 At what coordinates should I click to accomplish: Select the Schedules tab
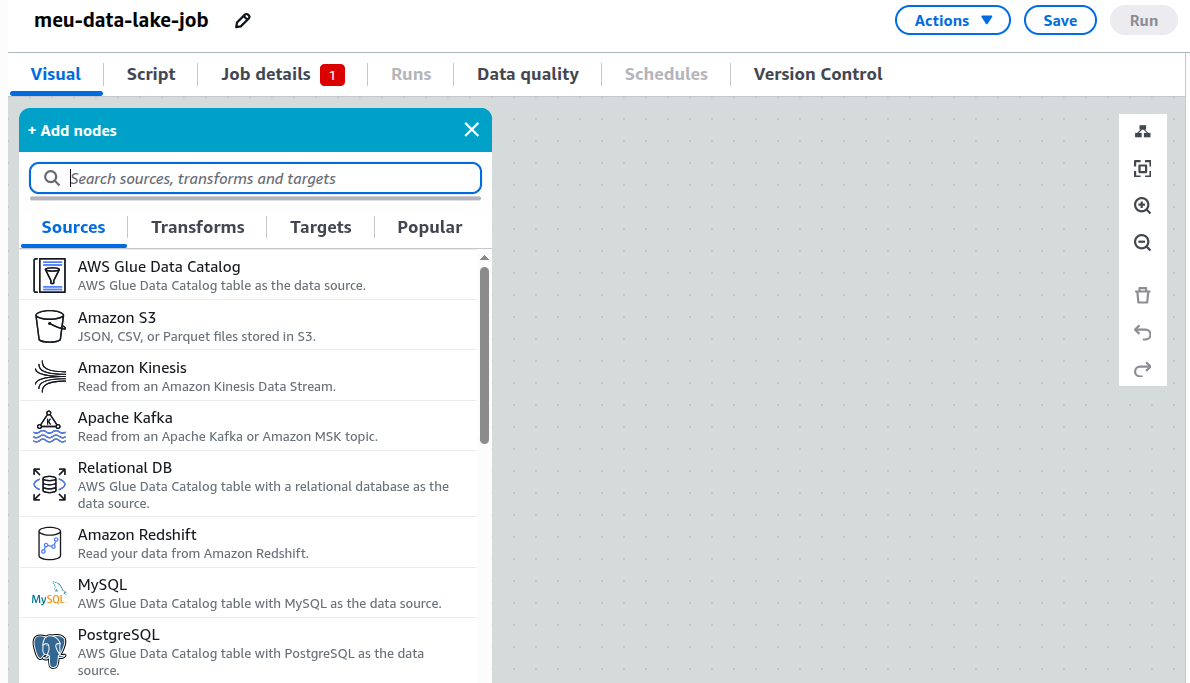[666, 74]
